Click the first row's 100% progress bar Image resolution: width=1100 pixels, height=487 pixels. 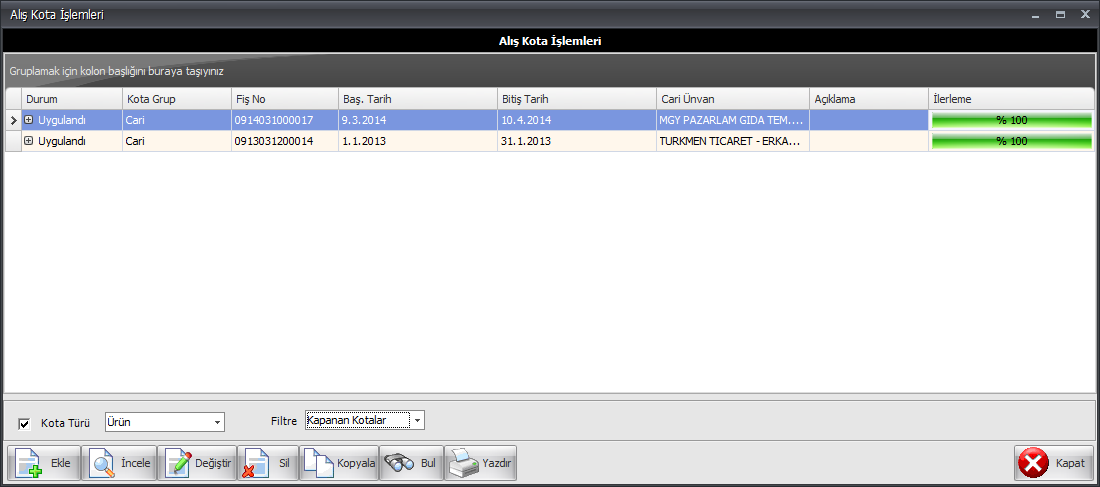[1010, 120]
